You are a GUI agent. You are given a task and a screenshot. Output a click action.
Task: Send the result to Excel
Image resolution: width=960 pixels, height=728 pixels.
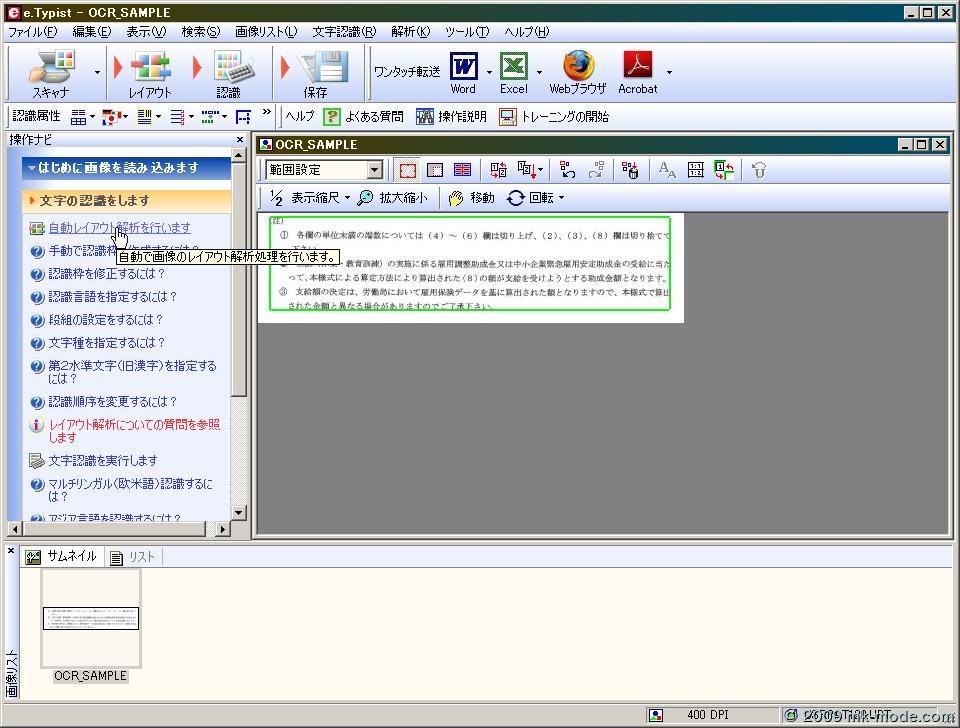tap(513, 70)
